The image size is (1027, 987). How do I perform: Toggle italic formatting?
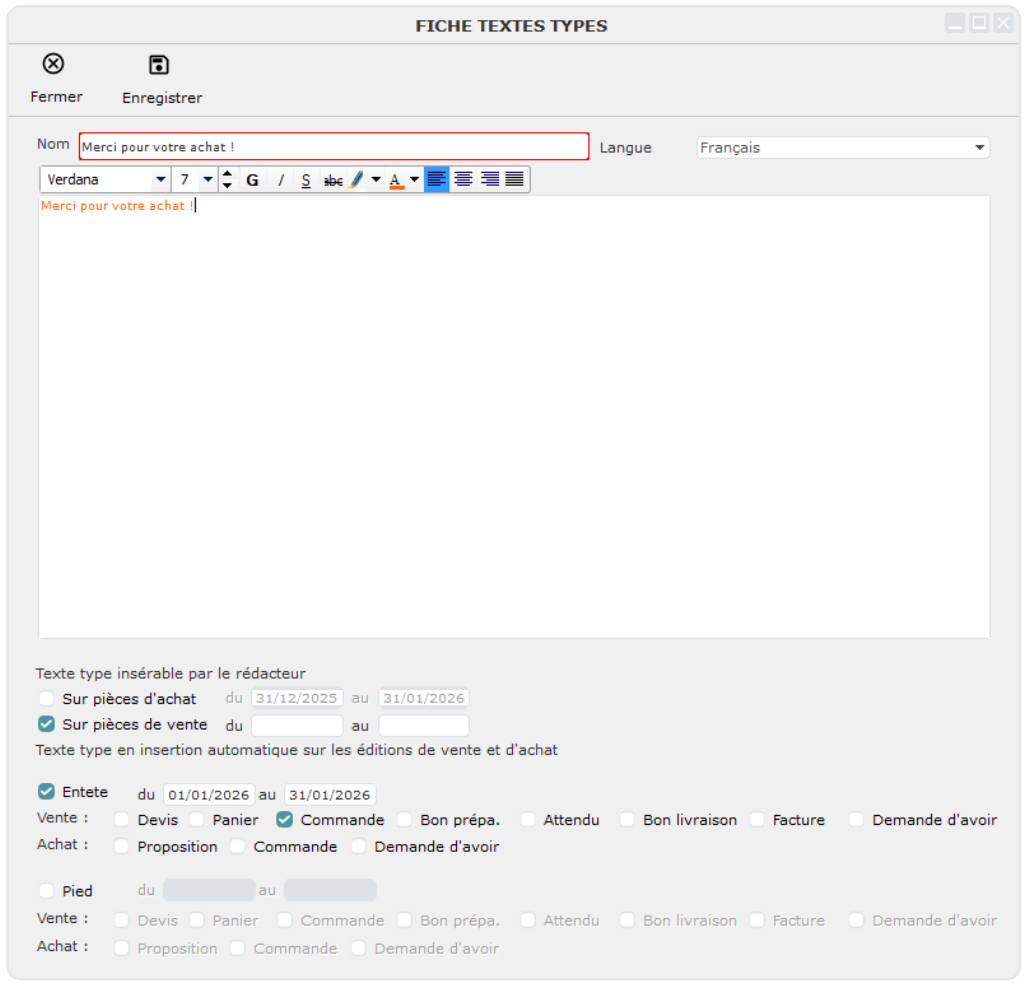280,180
